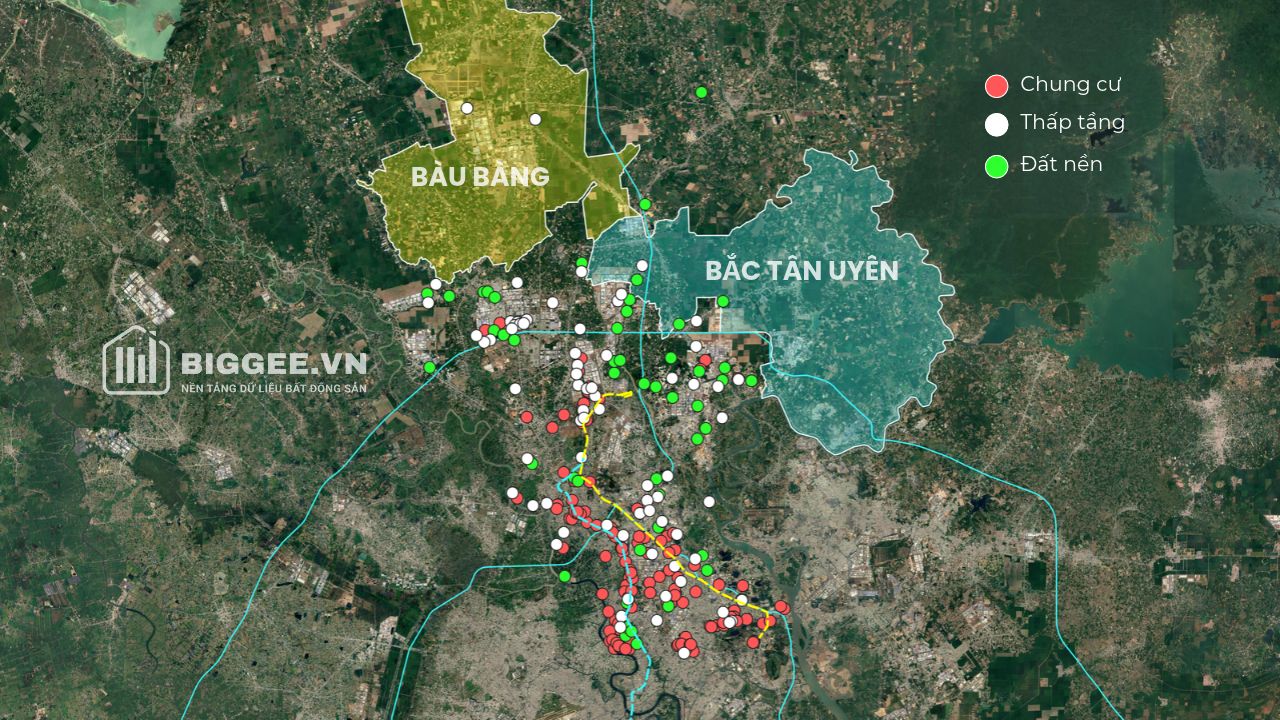Image resolution: width=1280 pixels, height=720 pixels.
Task: Click the red Chung cư legend dot
Action: (x=996, y=86)
